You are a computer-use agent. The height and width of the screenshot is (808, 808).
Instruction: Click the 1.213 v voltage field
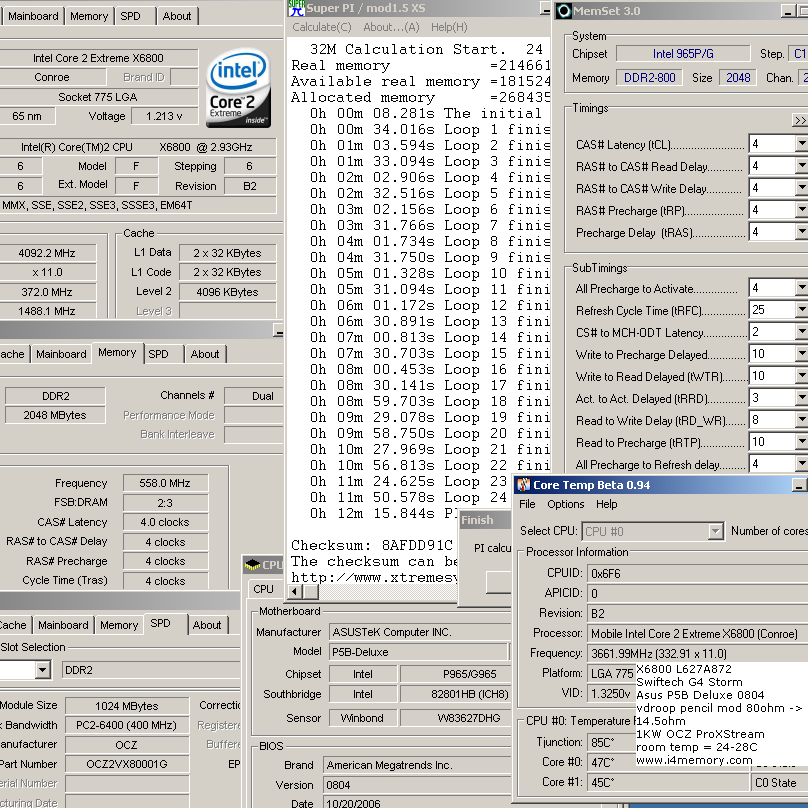pyautogui.click(x=164, y=116)
